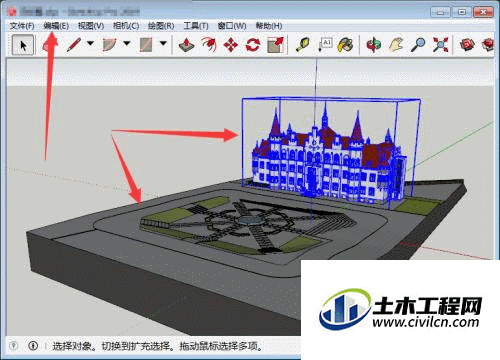Expand the Rectangle shapes dropdown arrow

point(163,43)
